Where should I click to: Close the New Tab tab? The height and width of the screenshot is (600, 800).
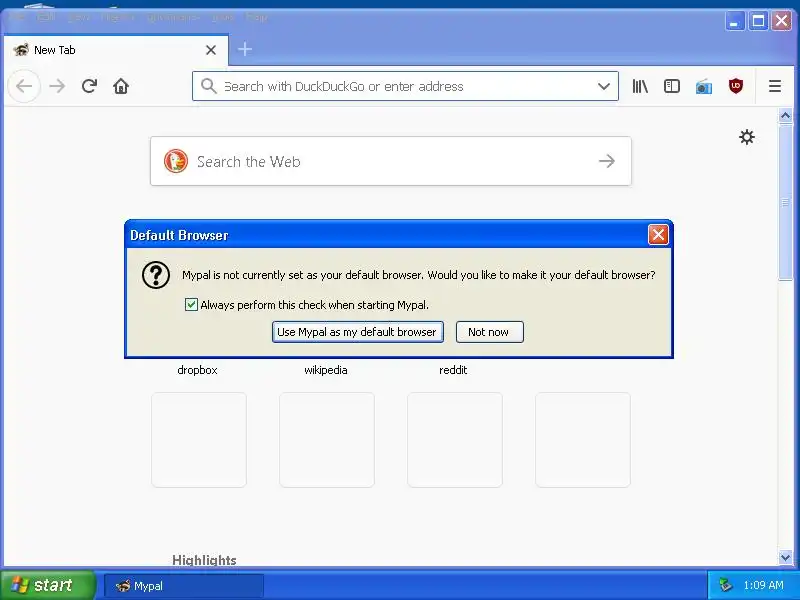click(211, 50)
